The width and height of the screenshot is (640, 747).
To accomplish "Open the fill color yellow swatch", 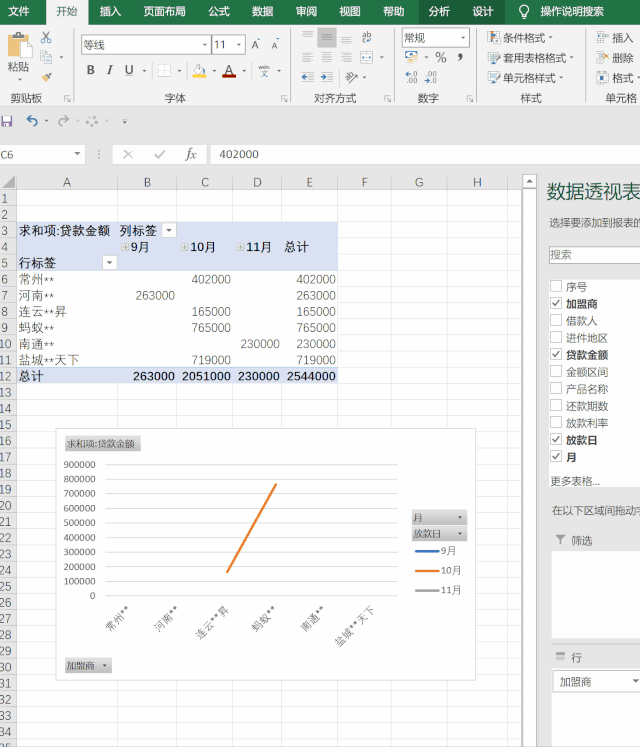I will [199, 71].
